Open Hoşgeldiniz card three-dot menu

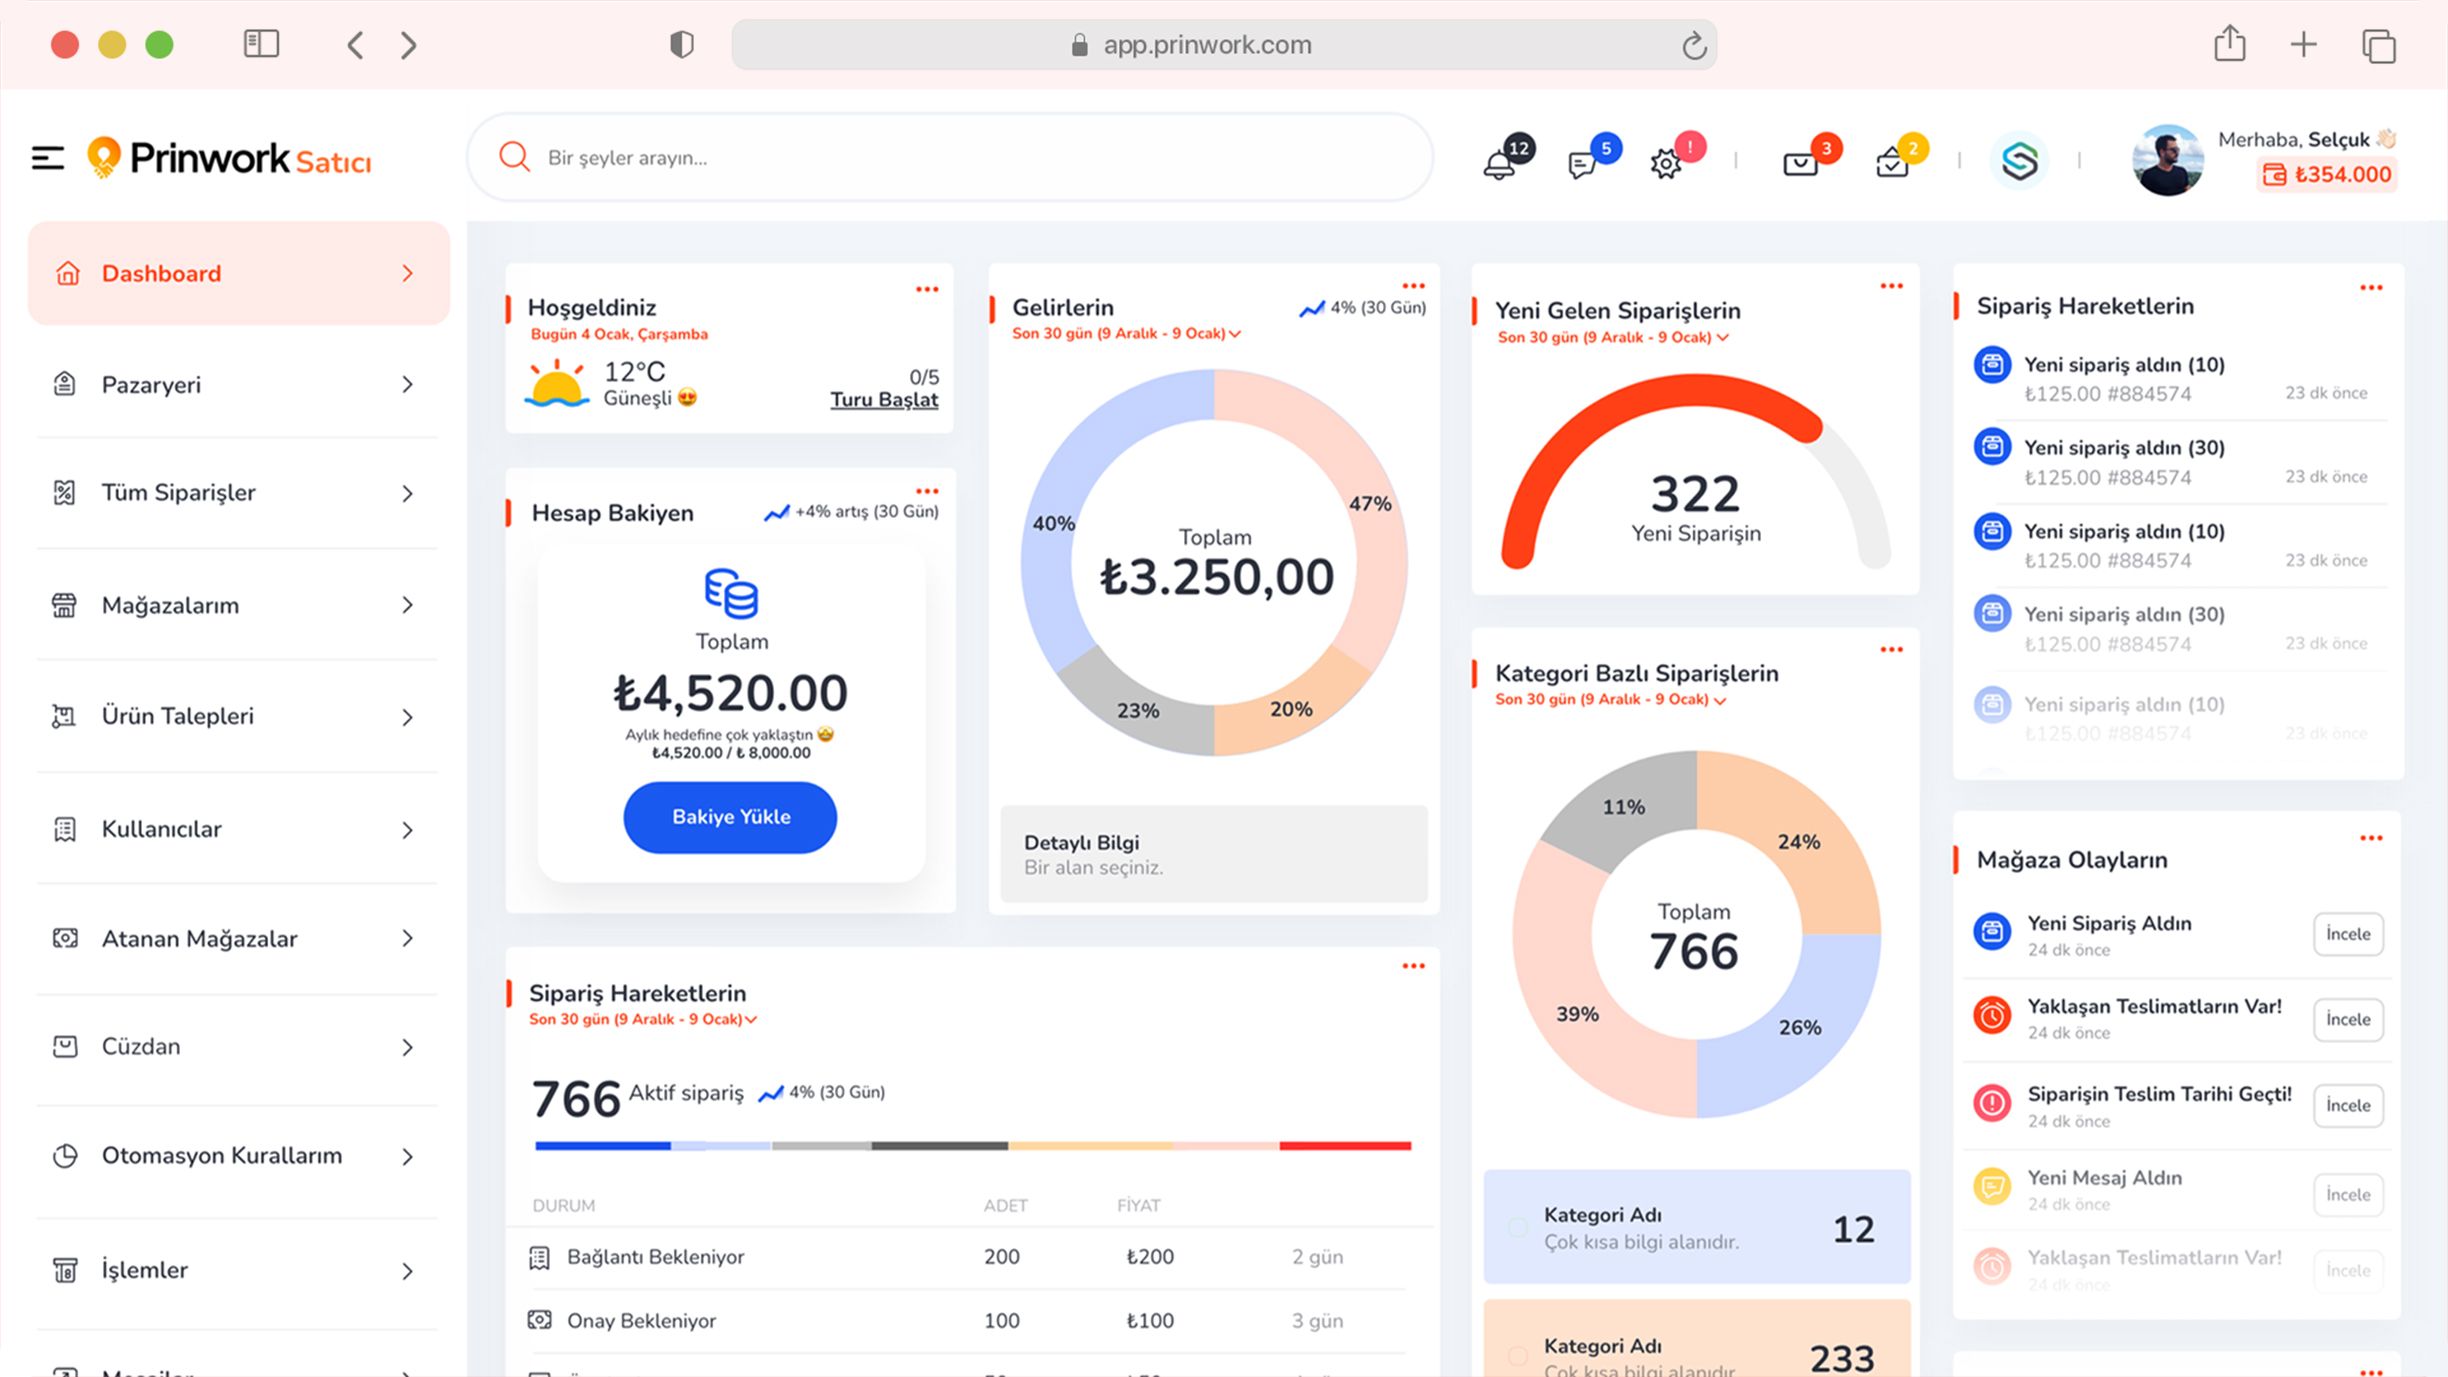pyautogui.click(x=927, y=289)
